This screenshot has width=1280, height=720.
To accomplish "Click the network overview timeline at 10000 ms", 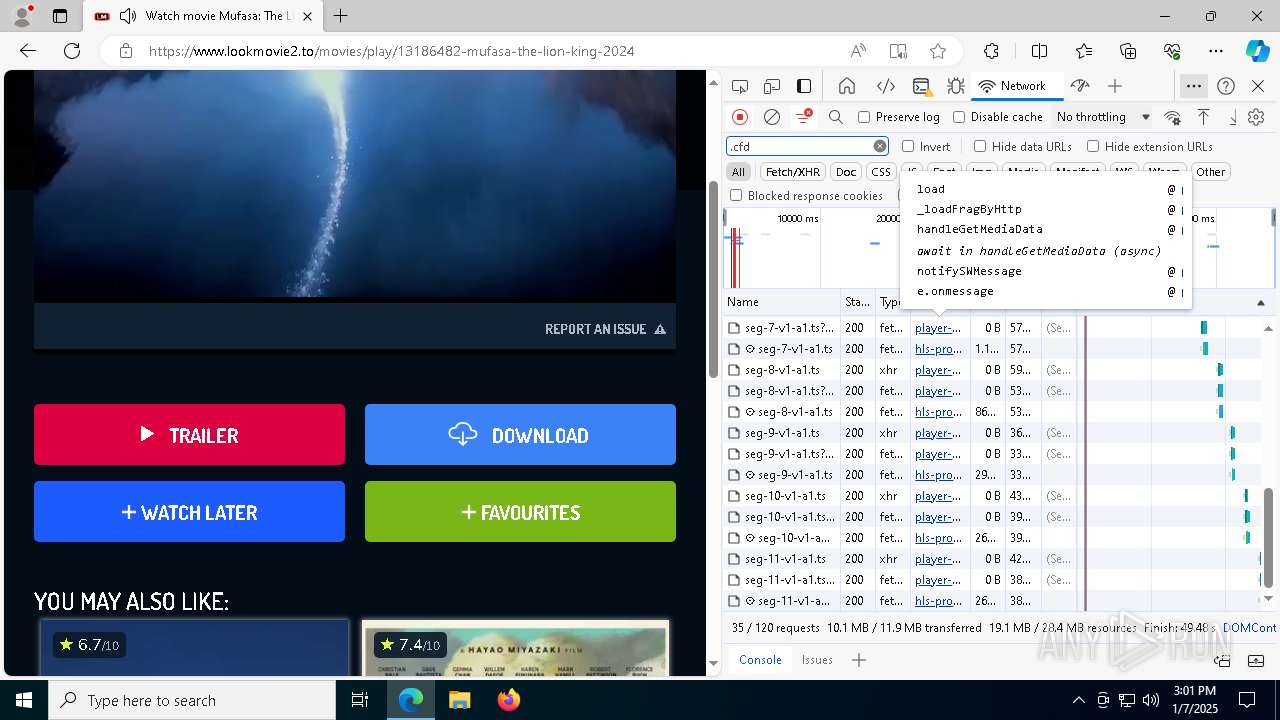I will [797, 219].
